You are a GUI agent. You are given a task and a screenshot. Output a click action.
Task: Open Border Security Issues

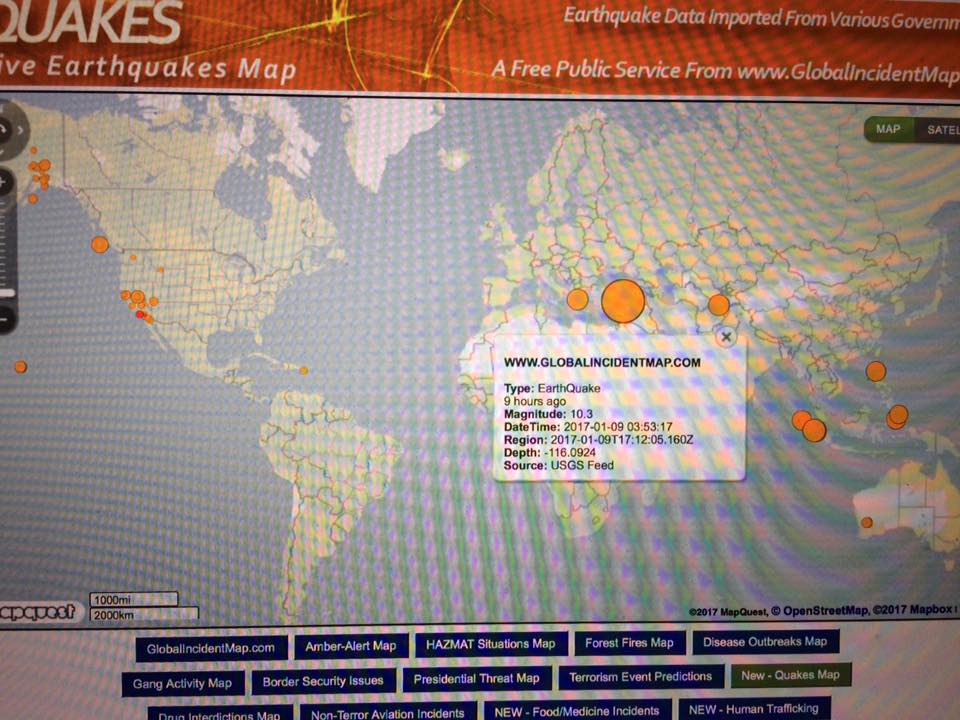[x=323, y=681]
